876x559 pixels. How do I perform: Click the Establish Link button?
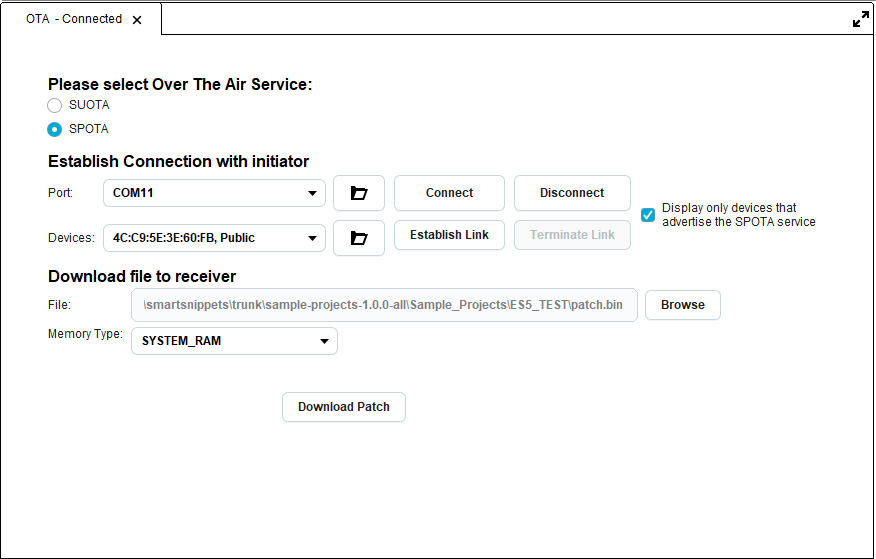click(x=449, y=235)
